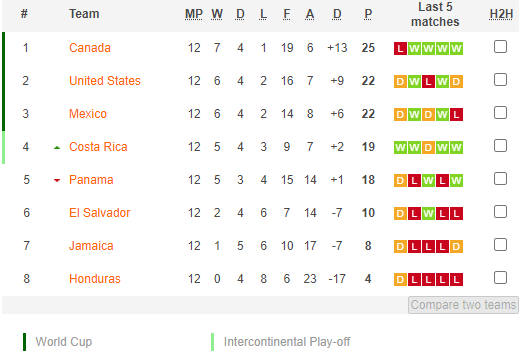Click the P points column header
This screenshot has width=519, height=361.
(x=368, y=14)
